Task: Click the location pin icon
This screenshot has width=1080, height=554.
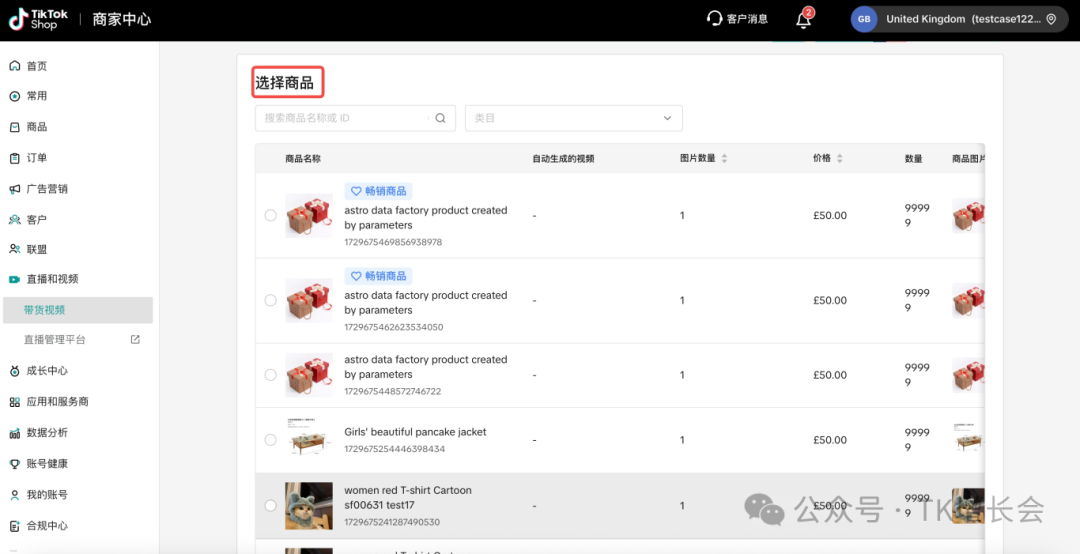Action: click(1051, 19)
